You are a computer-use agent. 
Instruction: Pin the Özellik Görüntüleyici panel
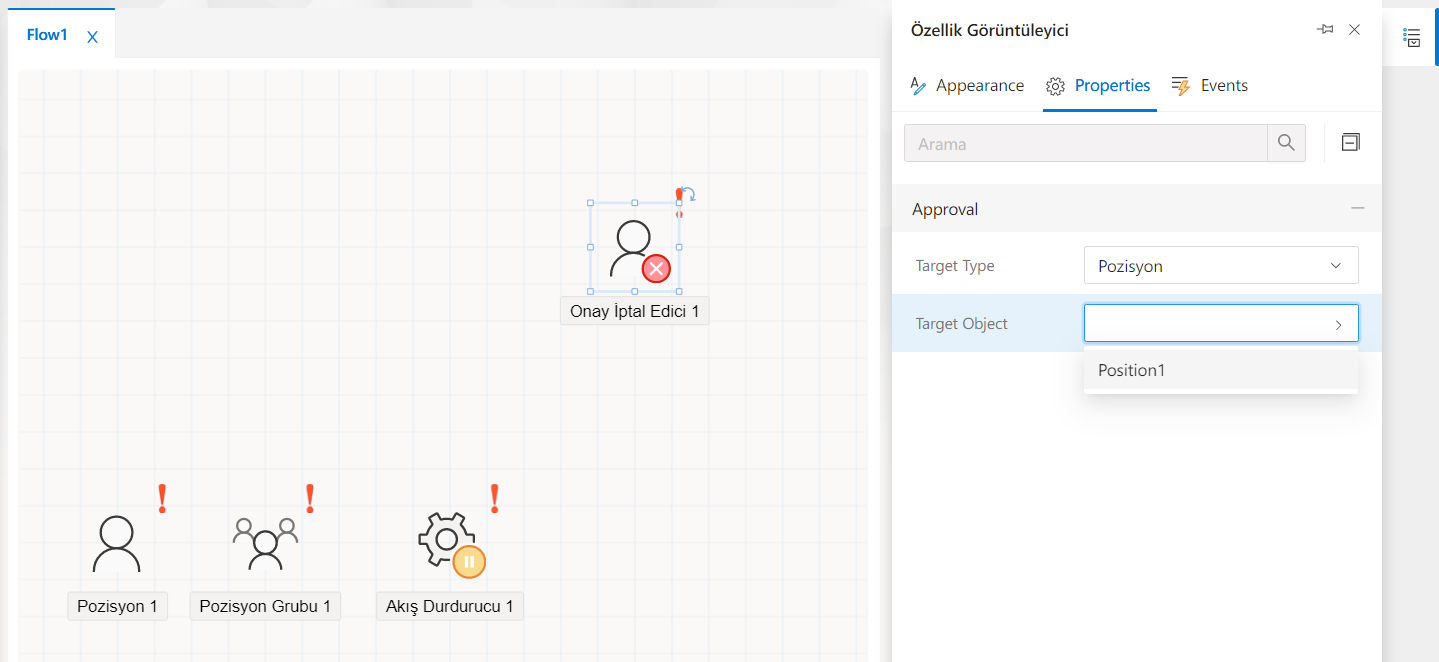click(1326, 30)
